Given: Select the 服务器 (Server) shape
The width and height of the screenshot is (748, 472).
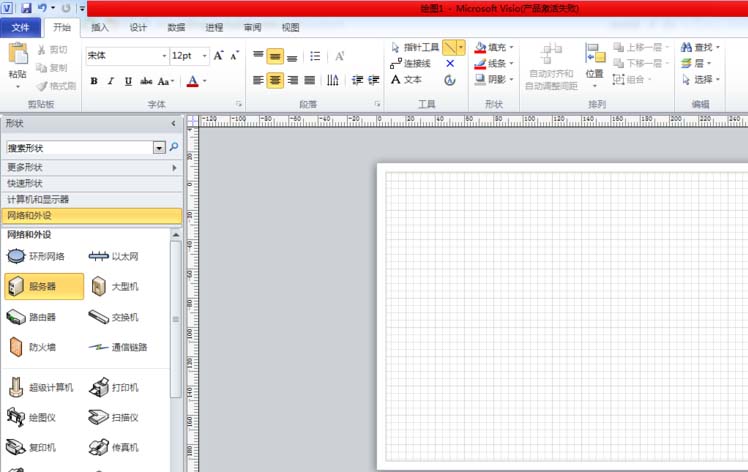Looking at the screenshot, I should point(43,287).
